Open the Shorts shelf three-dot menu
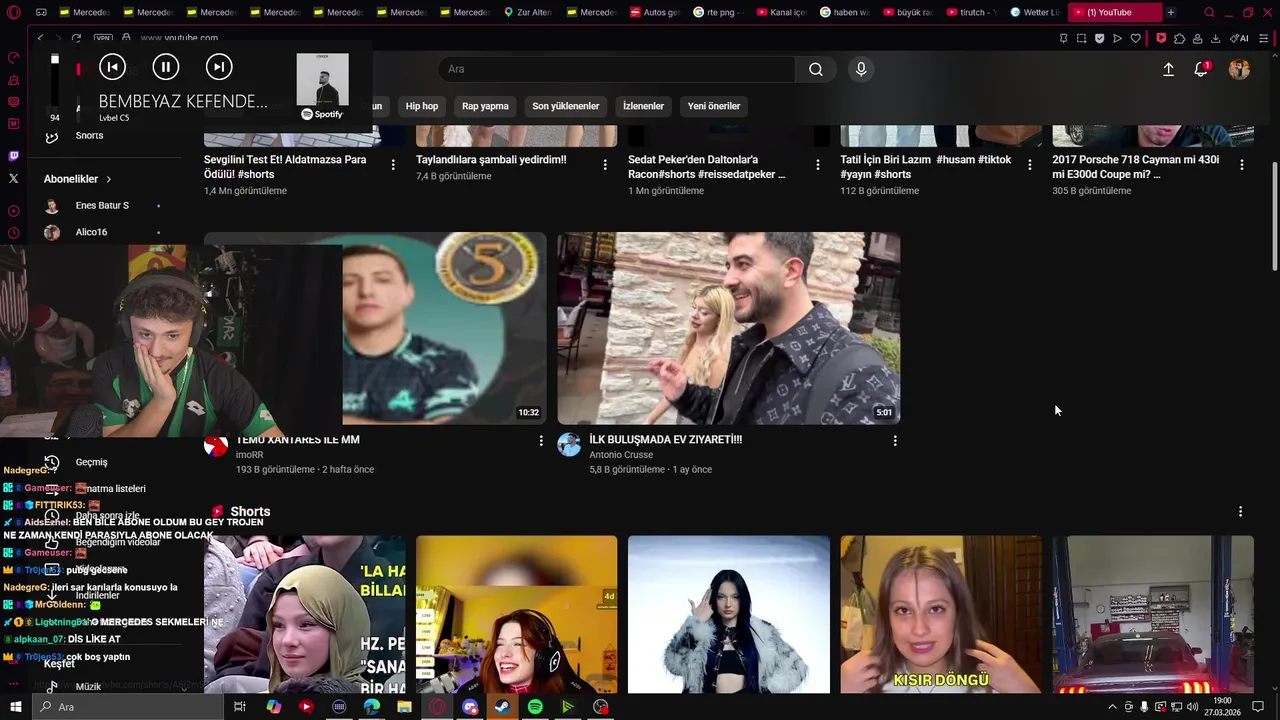The image size is (1280, 720). point(1241,511)
